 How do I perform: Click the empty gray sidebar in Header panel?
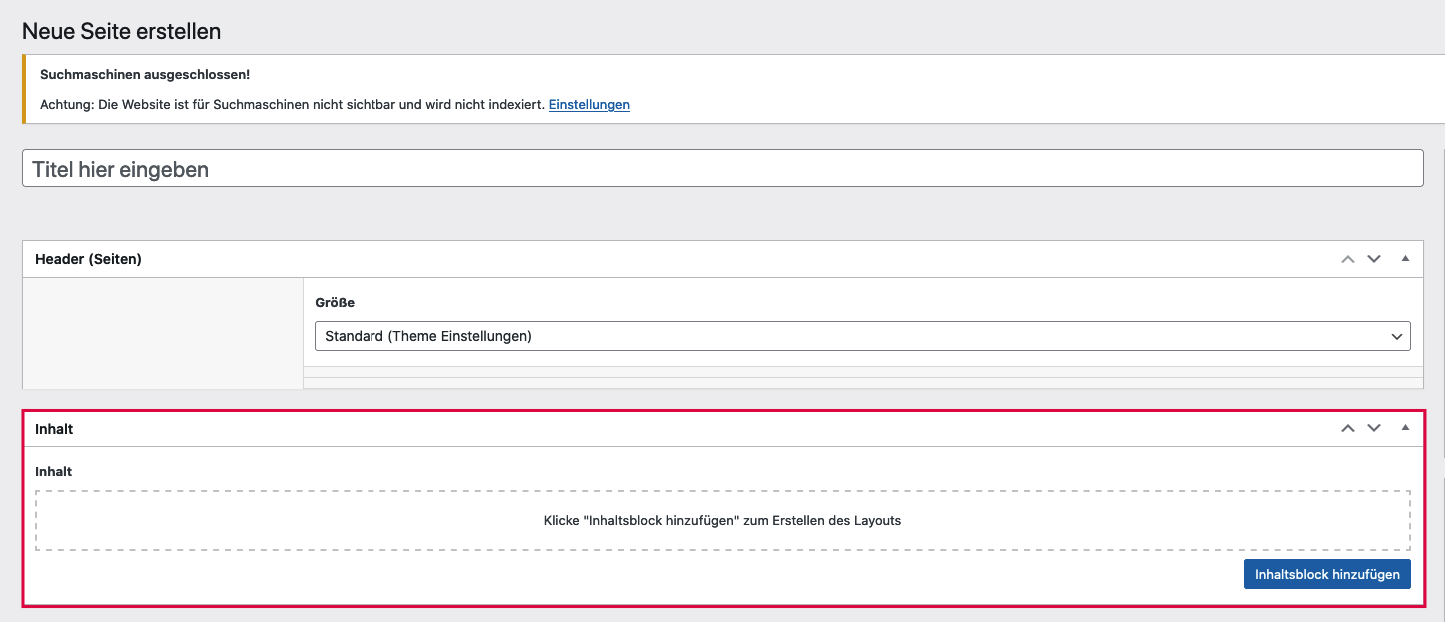[x=162, y=334]
